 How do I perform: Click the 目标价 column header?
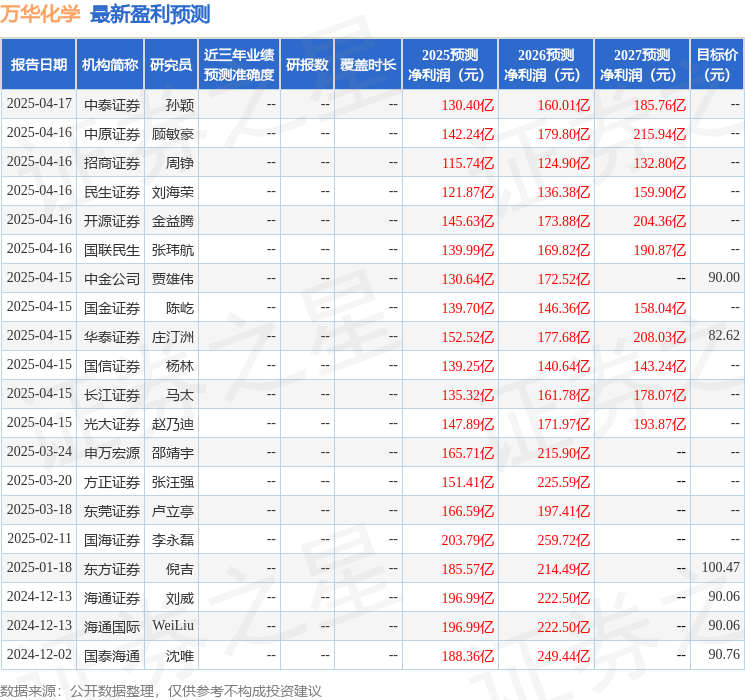click(x=717, y=65)
